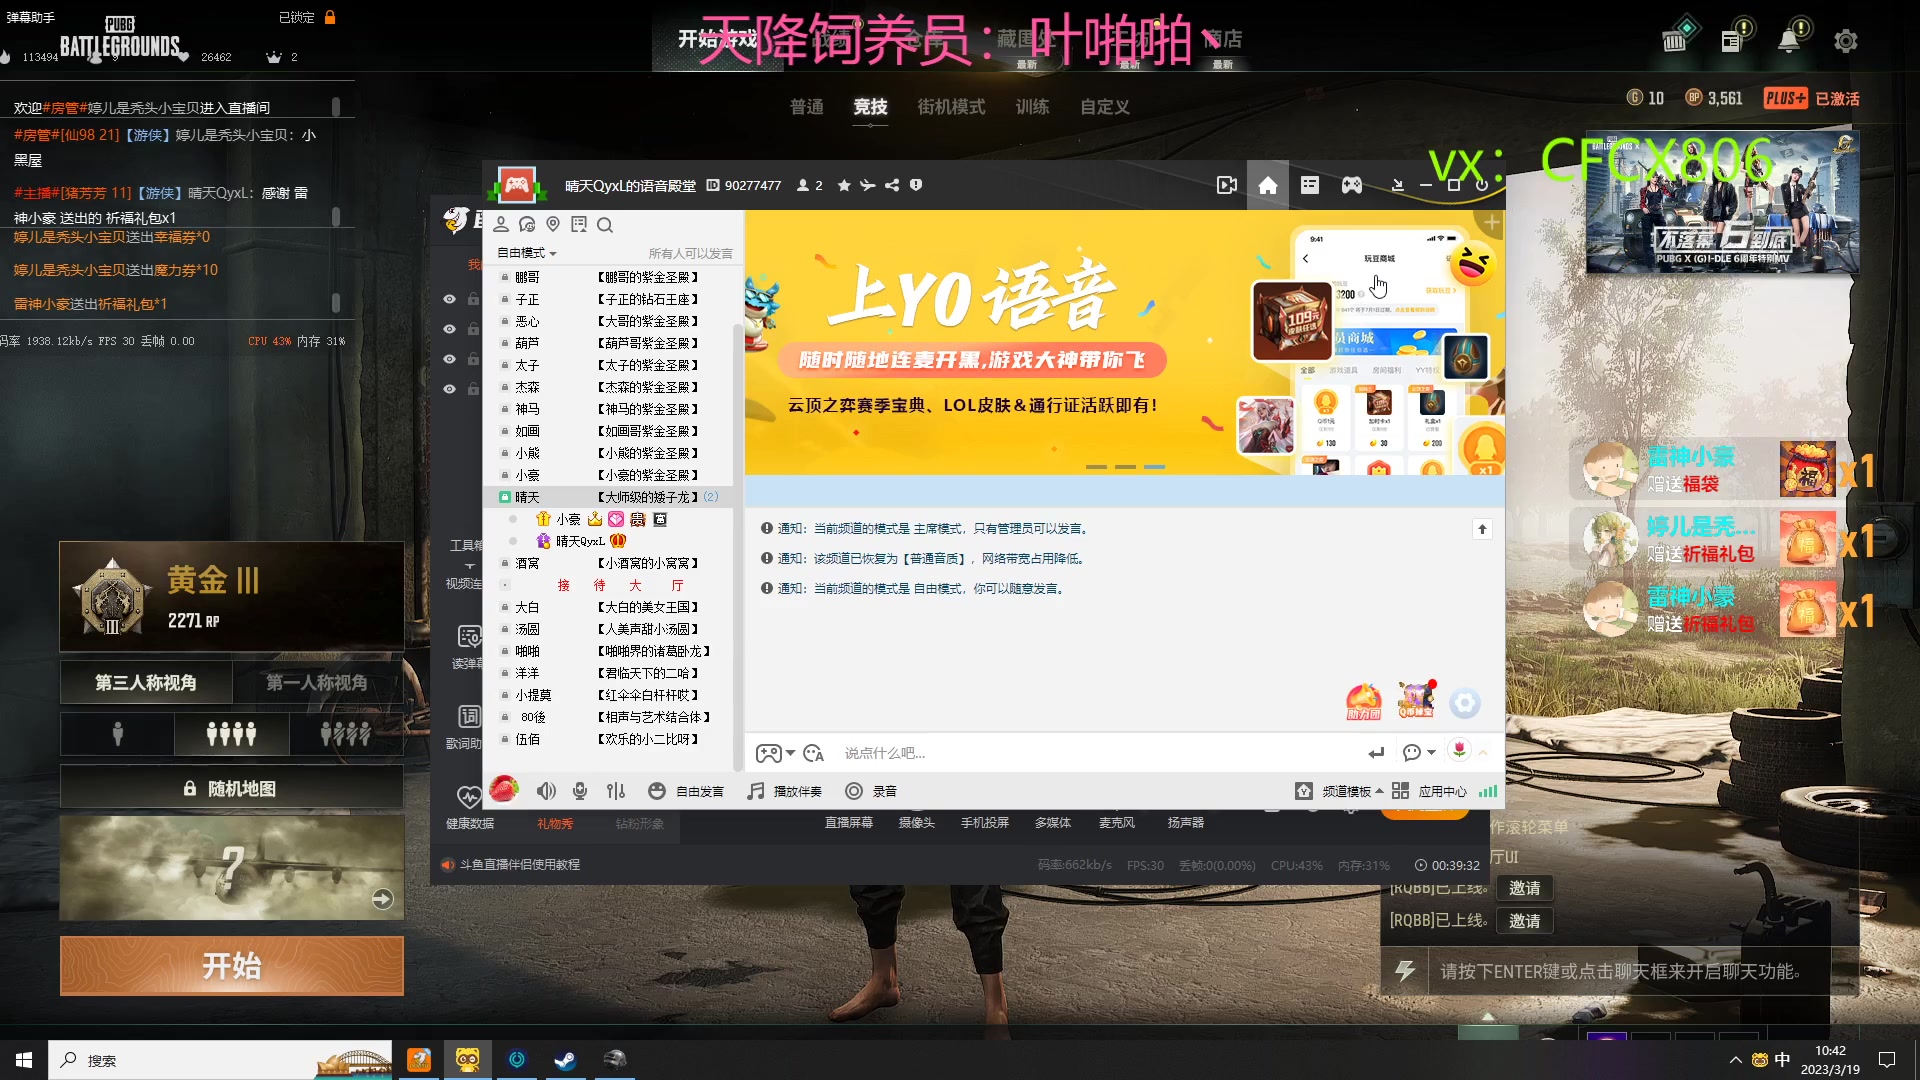Open the channel search magnifier in YY
1920x1080 pixels.
605,225
